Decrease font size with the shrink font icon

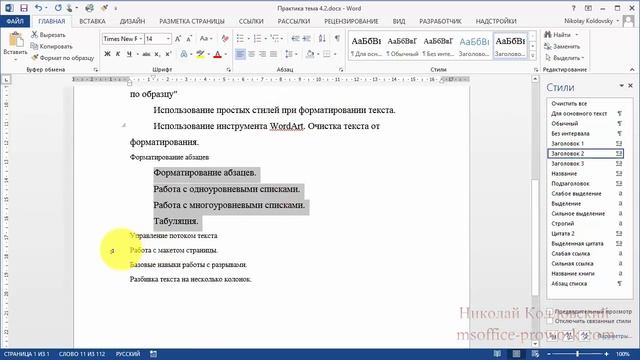[189, 39]
